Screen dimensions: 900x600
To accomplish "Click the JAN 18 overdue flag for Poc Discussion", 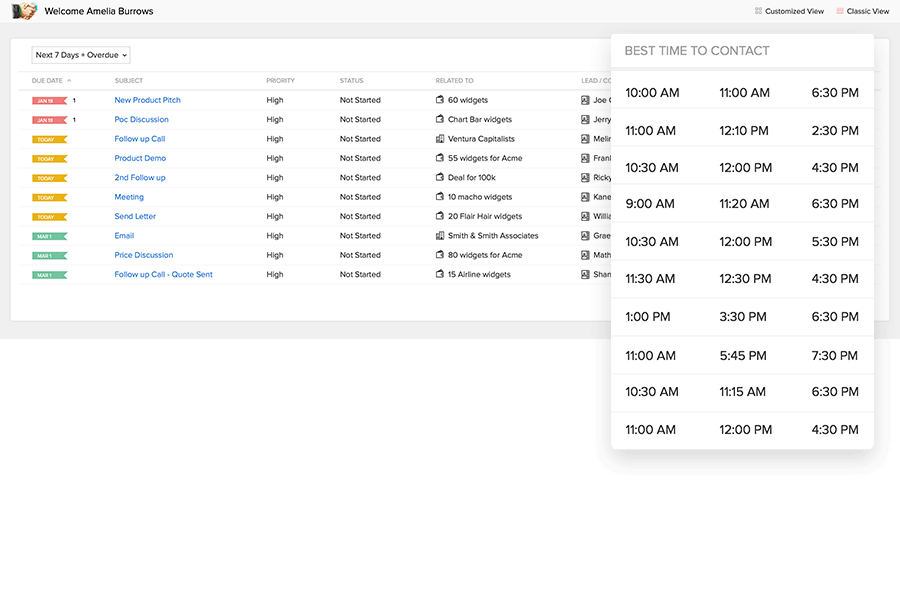I will pyautogui.click(x=49, y=120).
